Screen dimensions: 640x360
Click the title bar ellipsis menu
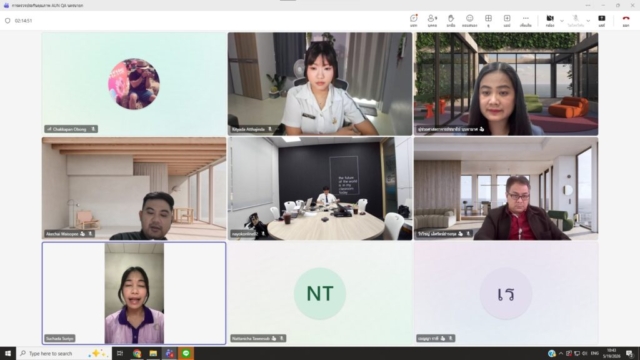588,5
